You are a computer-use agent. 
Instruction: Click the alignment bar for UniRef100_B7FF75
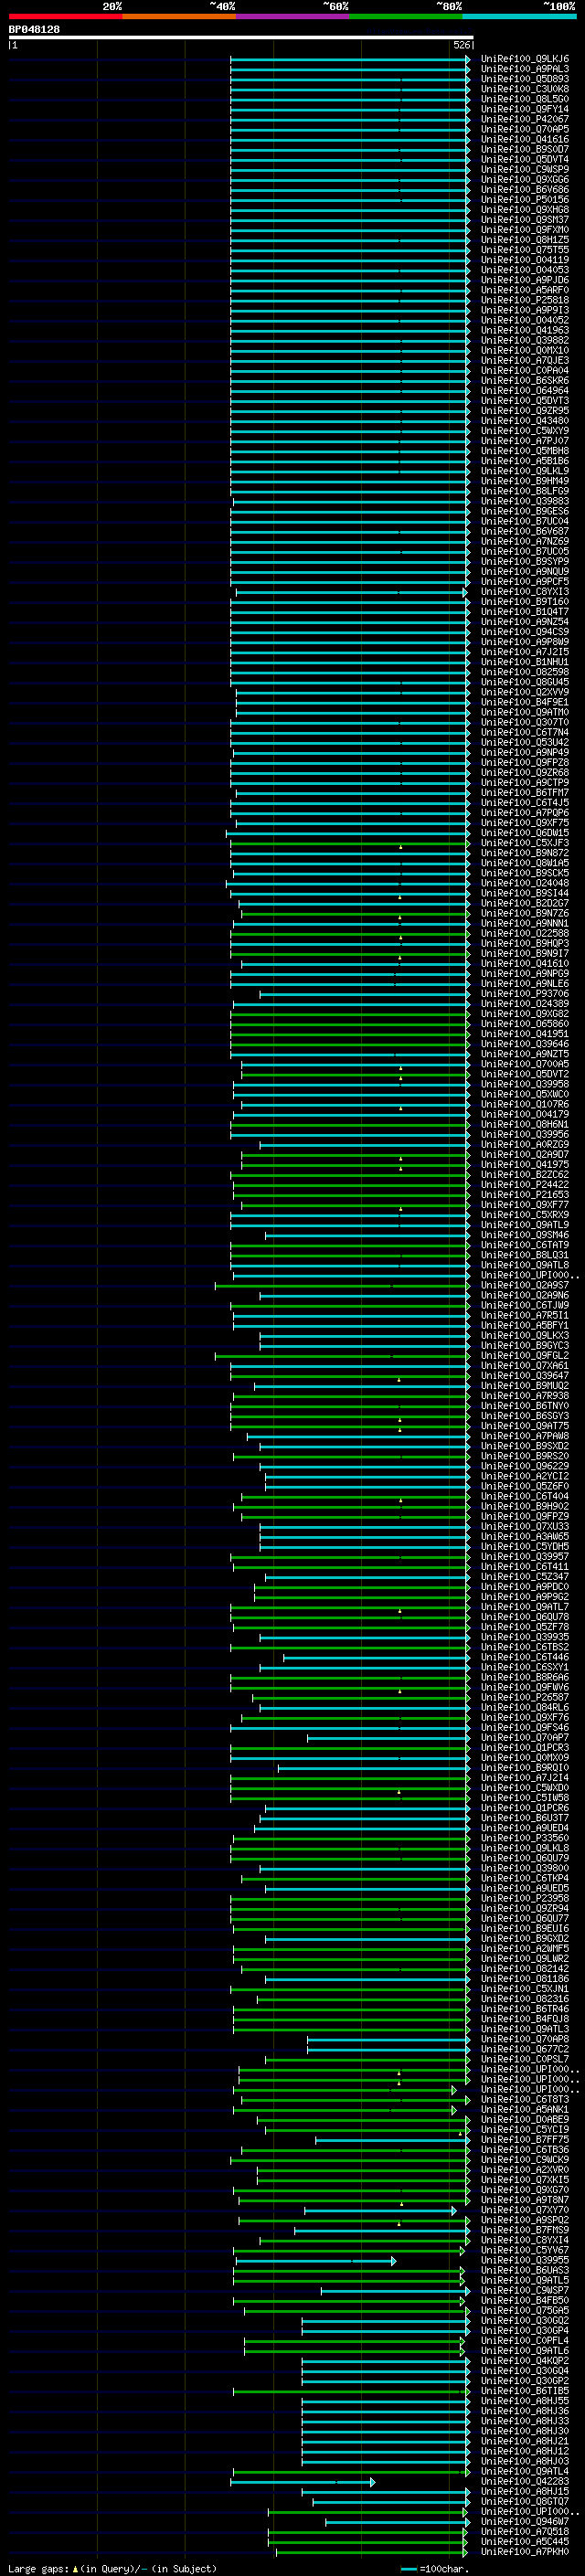(x=392, y=2140)
